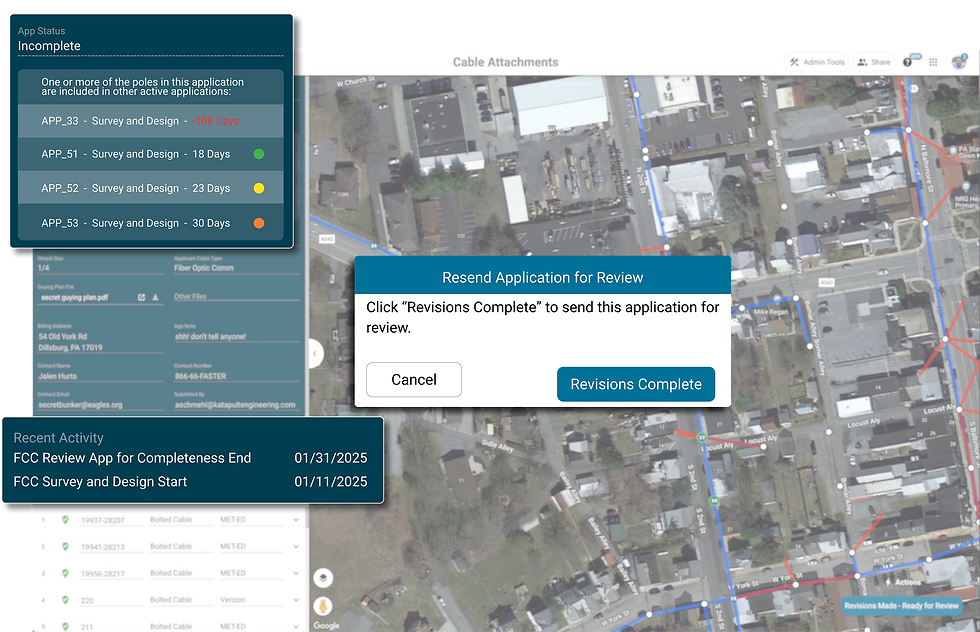Click the FCC Survey and Design Start entry
The height and width of the screenshot is (632, 980).
[190, 482]
